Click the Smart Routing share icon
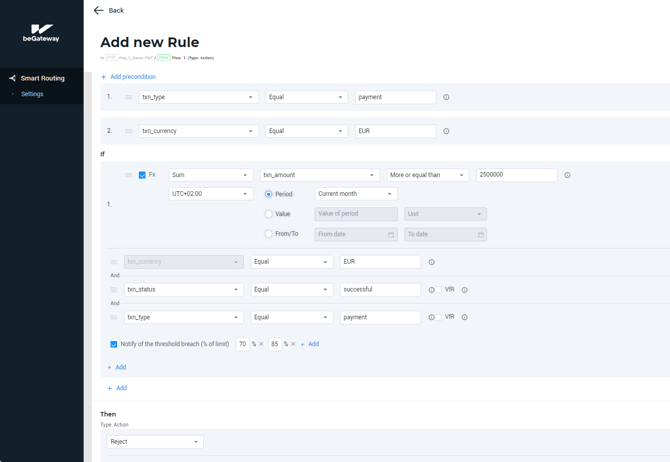 point(12,78)
